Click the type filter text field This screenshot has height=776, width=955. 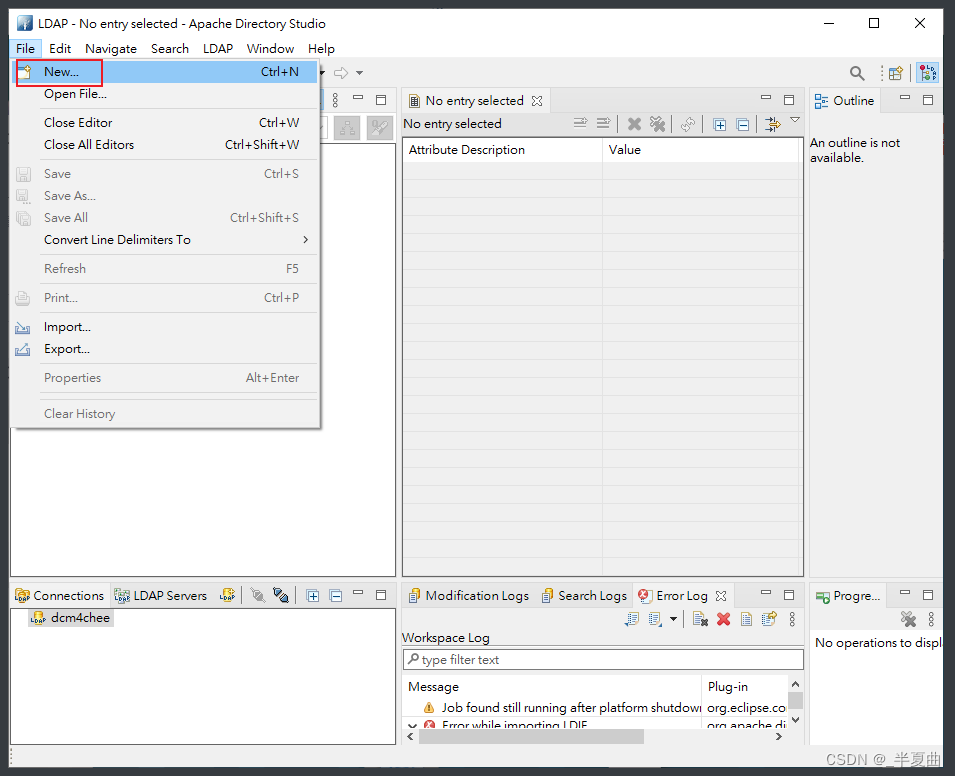pyautogui.click(x=603, y=660)
